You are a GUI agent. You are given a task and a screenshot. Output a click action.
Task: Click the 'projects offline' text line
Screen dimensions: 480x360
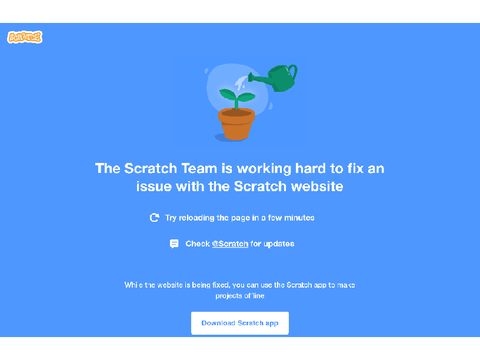[240, 296]
